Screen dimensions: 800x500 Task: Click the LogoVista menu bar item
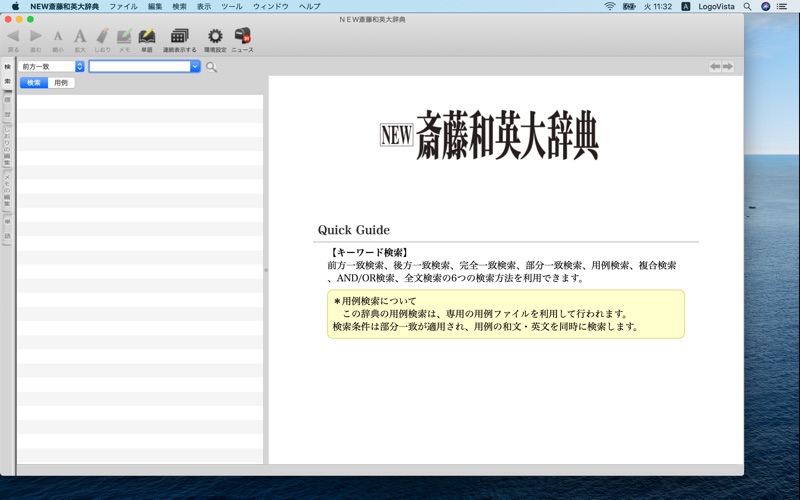click(x=716, y=6)
